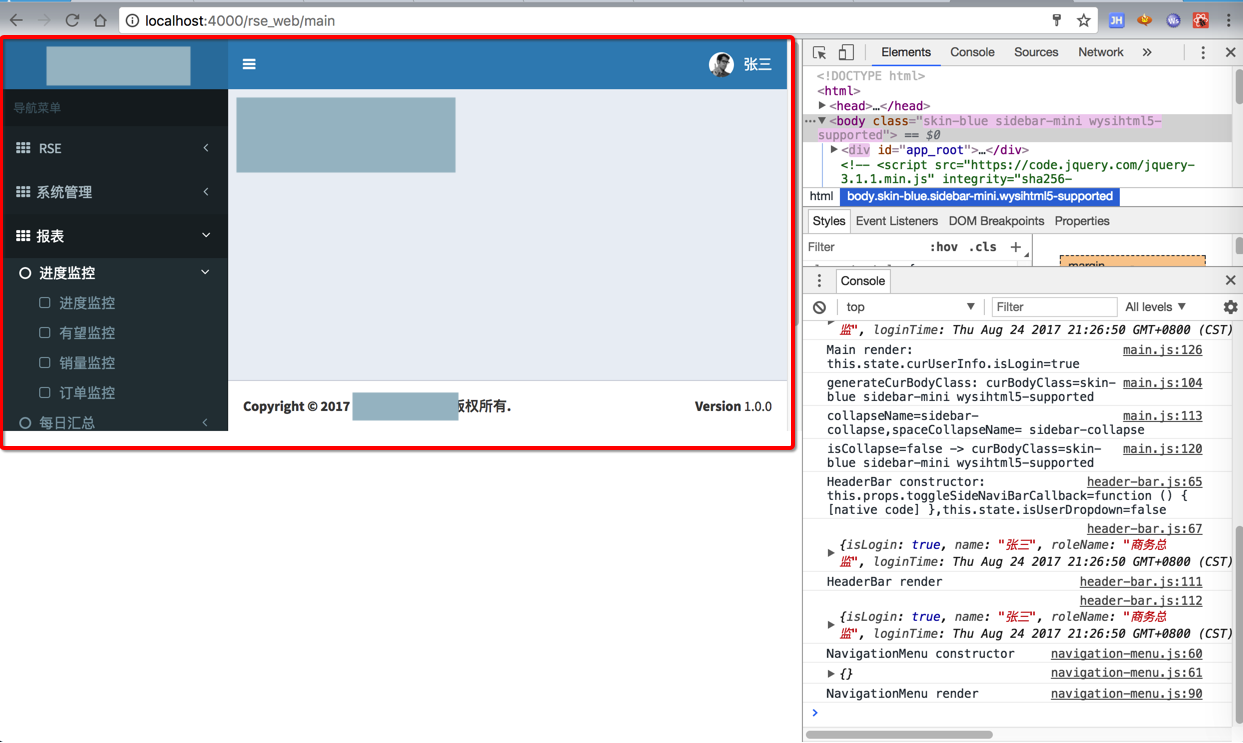Switch to the Network tab
The height and width of the screenshot is (743, 1243).
(x=1100, y=52)
